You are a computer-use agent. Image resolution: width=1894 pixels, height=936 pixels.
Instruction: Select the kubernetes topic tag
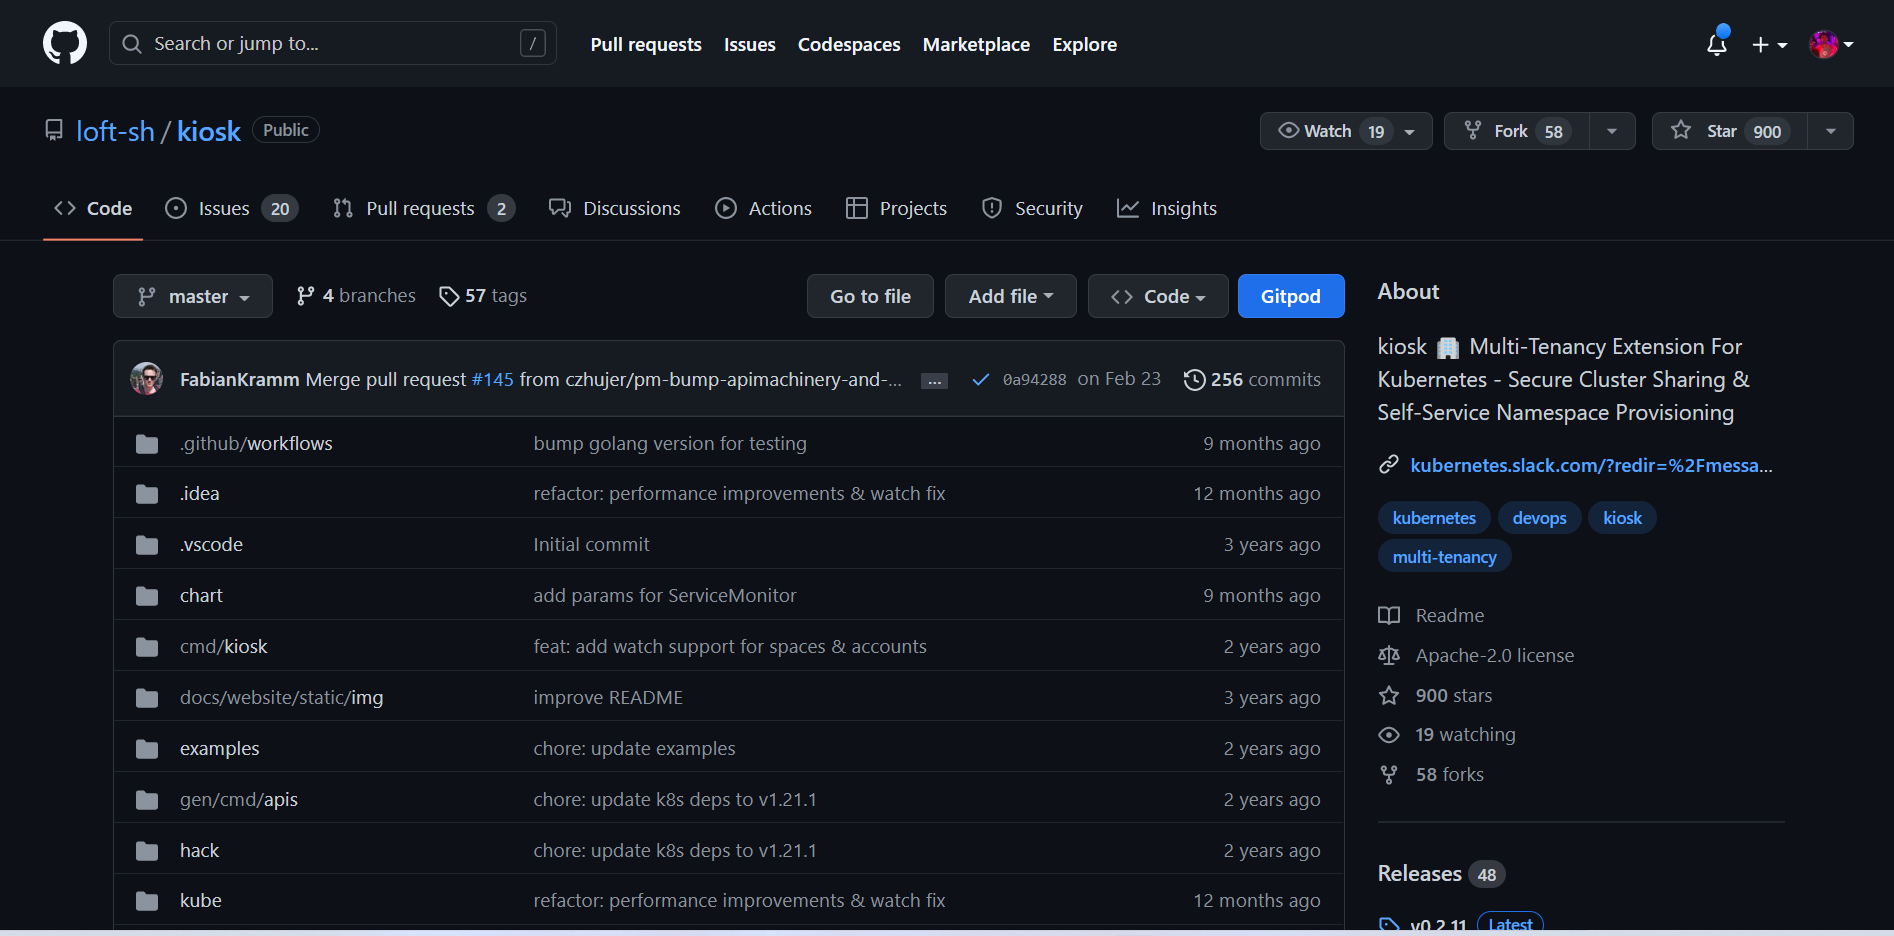(x=1434, y=518)
